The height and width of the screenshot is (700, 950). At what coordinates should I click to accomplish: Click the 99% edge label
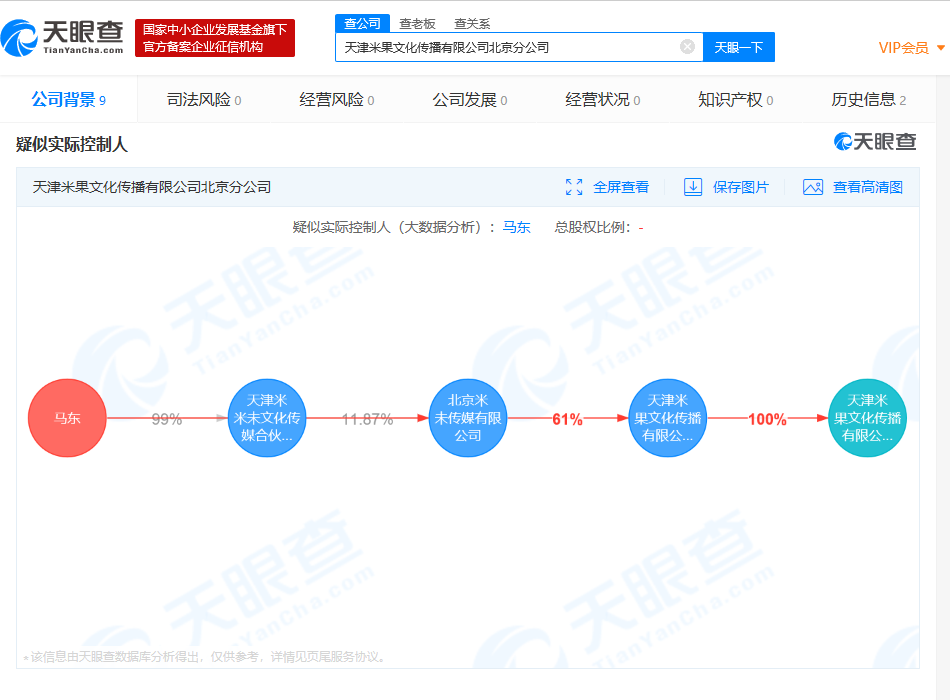tap(167, 419)
